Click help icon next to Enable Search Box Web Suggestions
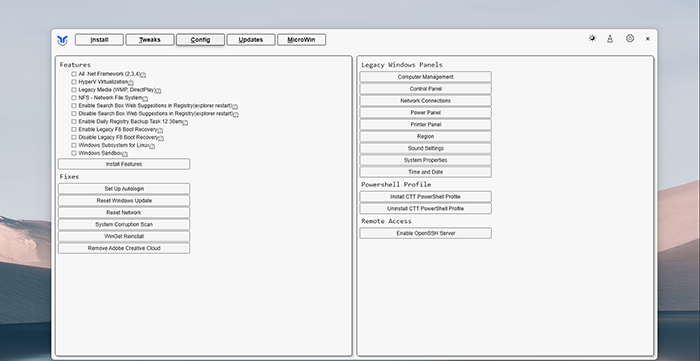This screenshot has width=700, height=361. pos(235,106)
